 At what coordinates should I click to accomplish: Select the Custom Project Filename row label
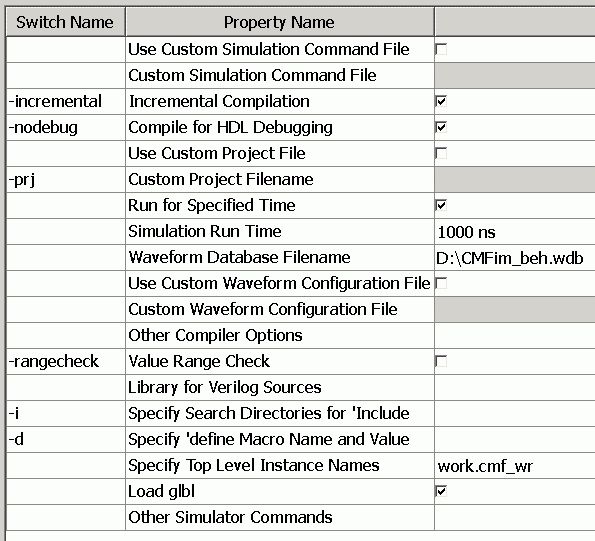(221, 179)
